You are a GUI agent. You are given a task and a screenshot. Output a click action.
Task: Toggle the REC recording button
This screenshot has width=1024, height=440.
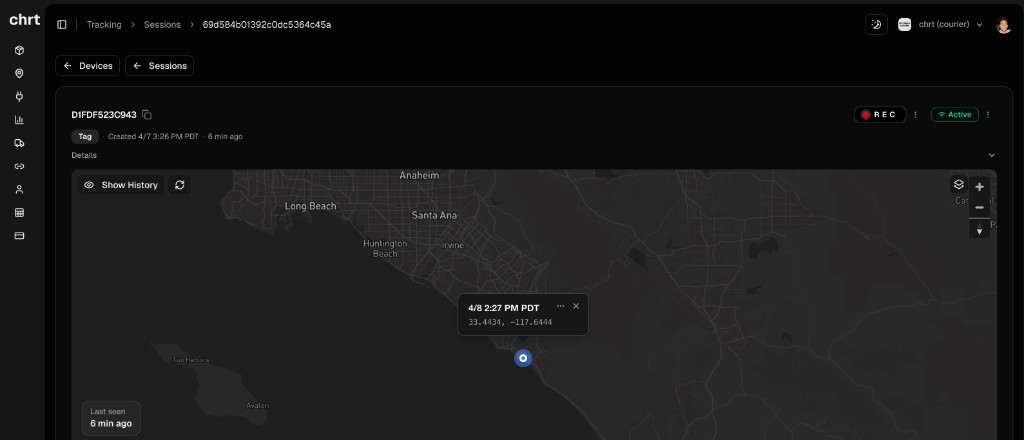click(880, 115)
